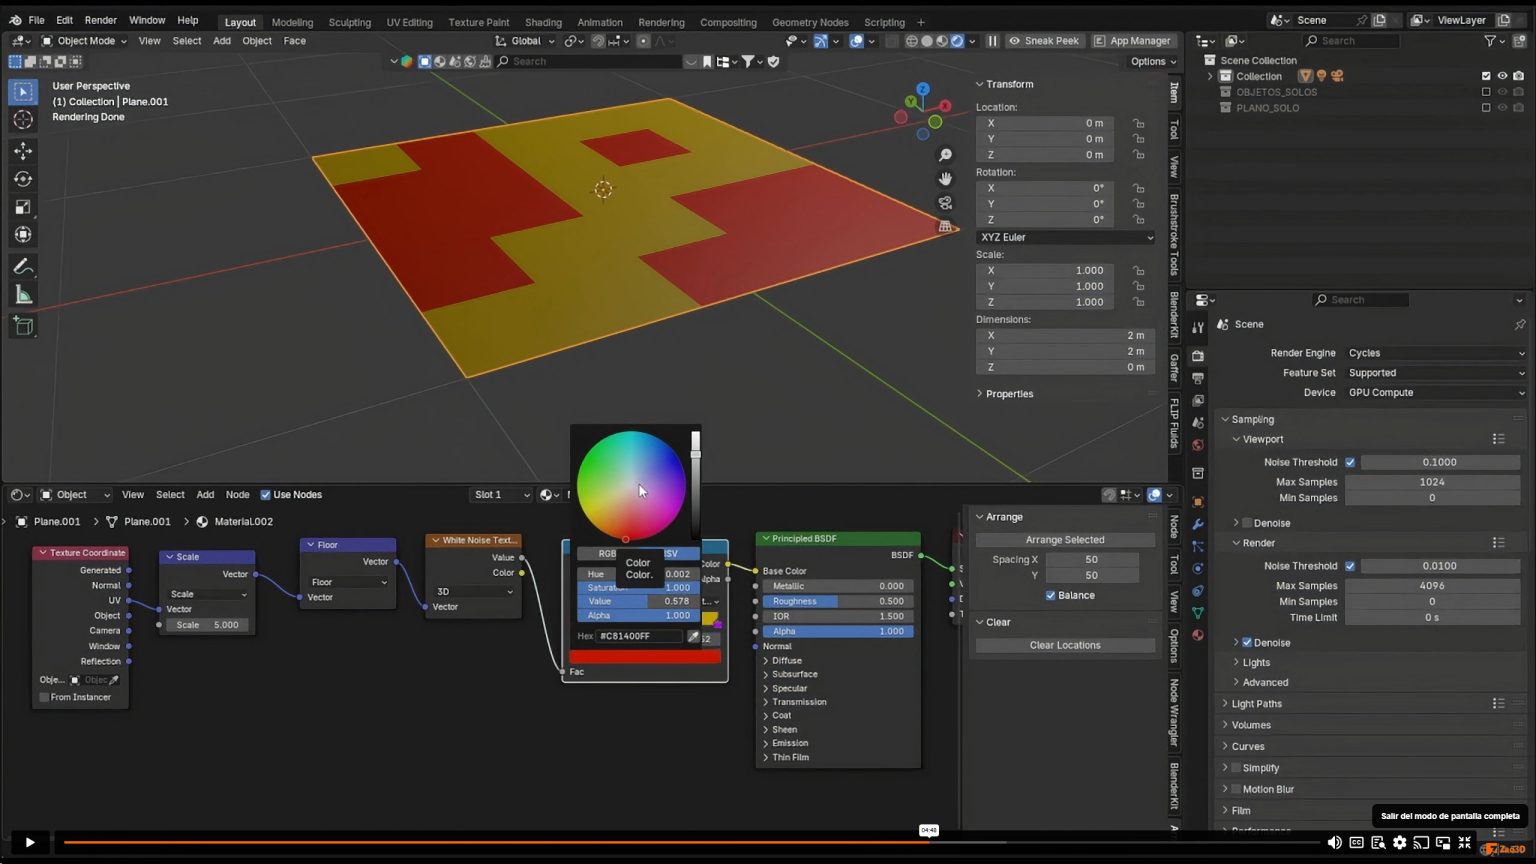Viewport: 1536px width, 864px height.
Task: Select the Rotate tool
Action: [23, 178]
